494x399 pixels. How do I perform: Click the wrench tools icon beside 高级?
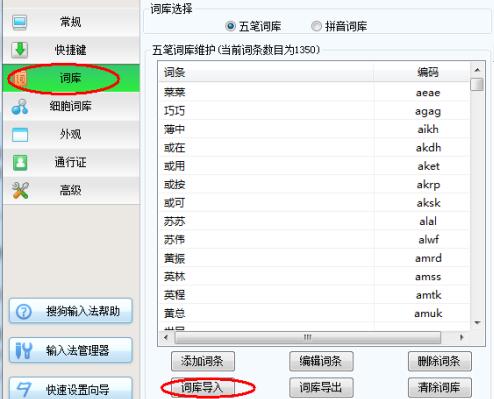coord(20,191)
